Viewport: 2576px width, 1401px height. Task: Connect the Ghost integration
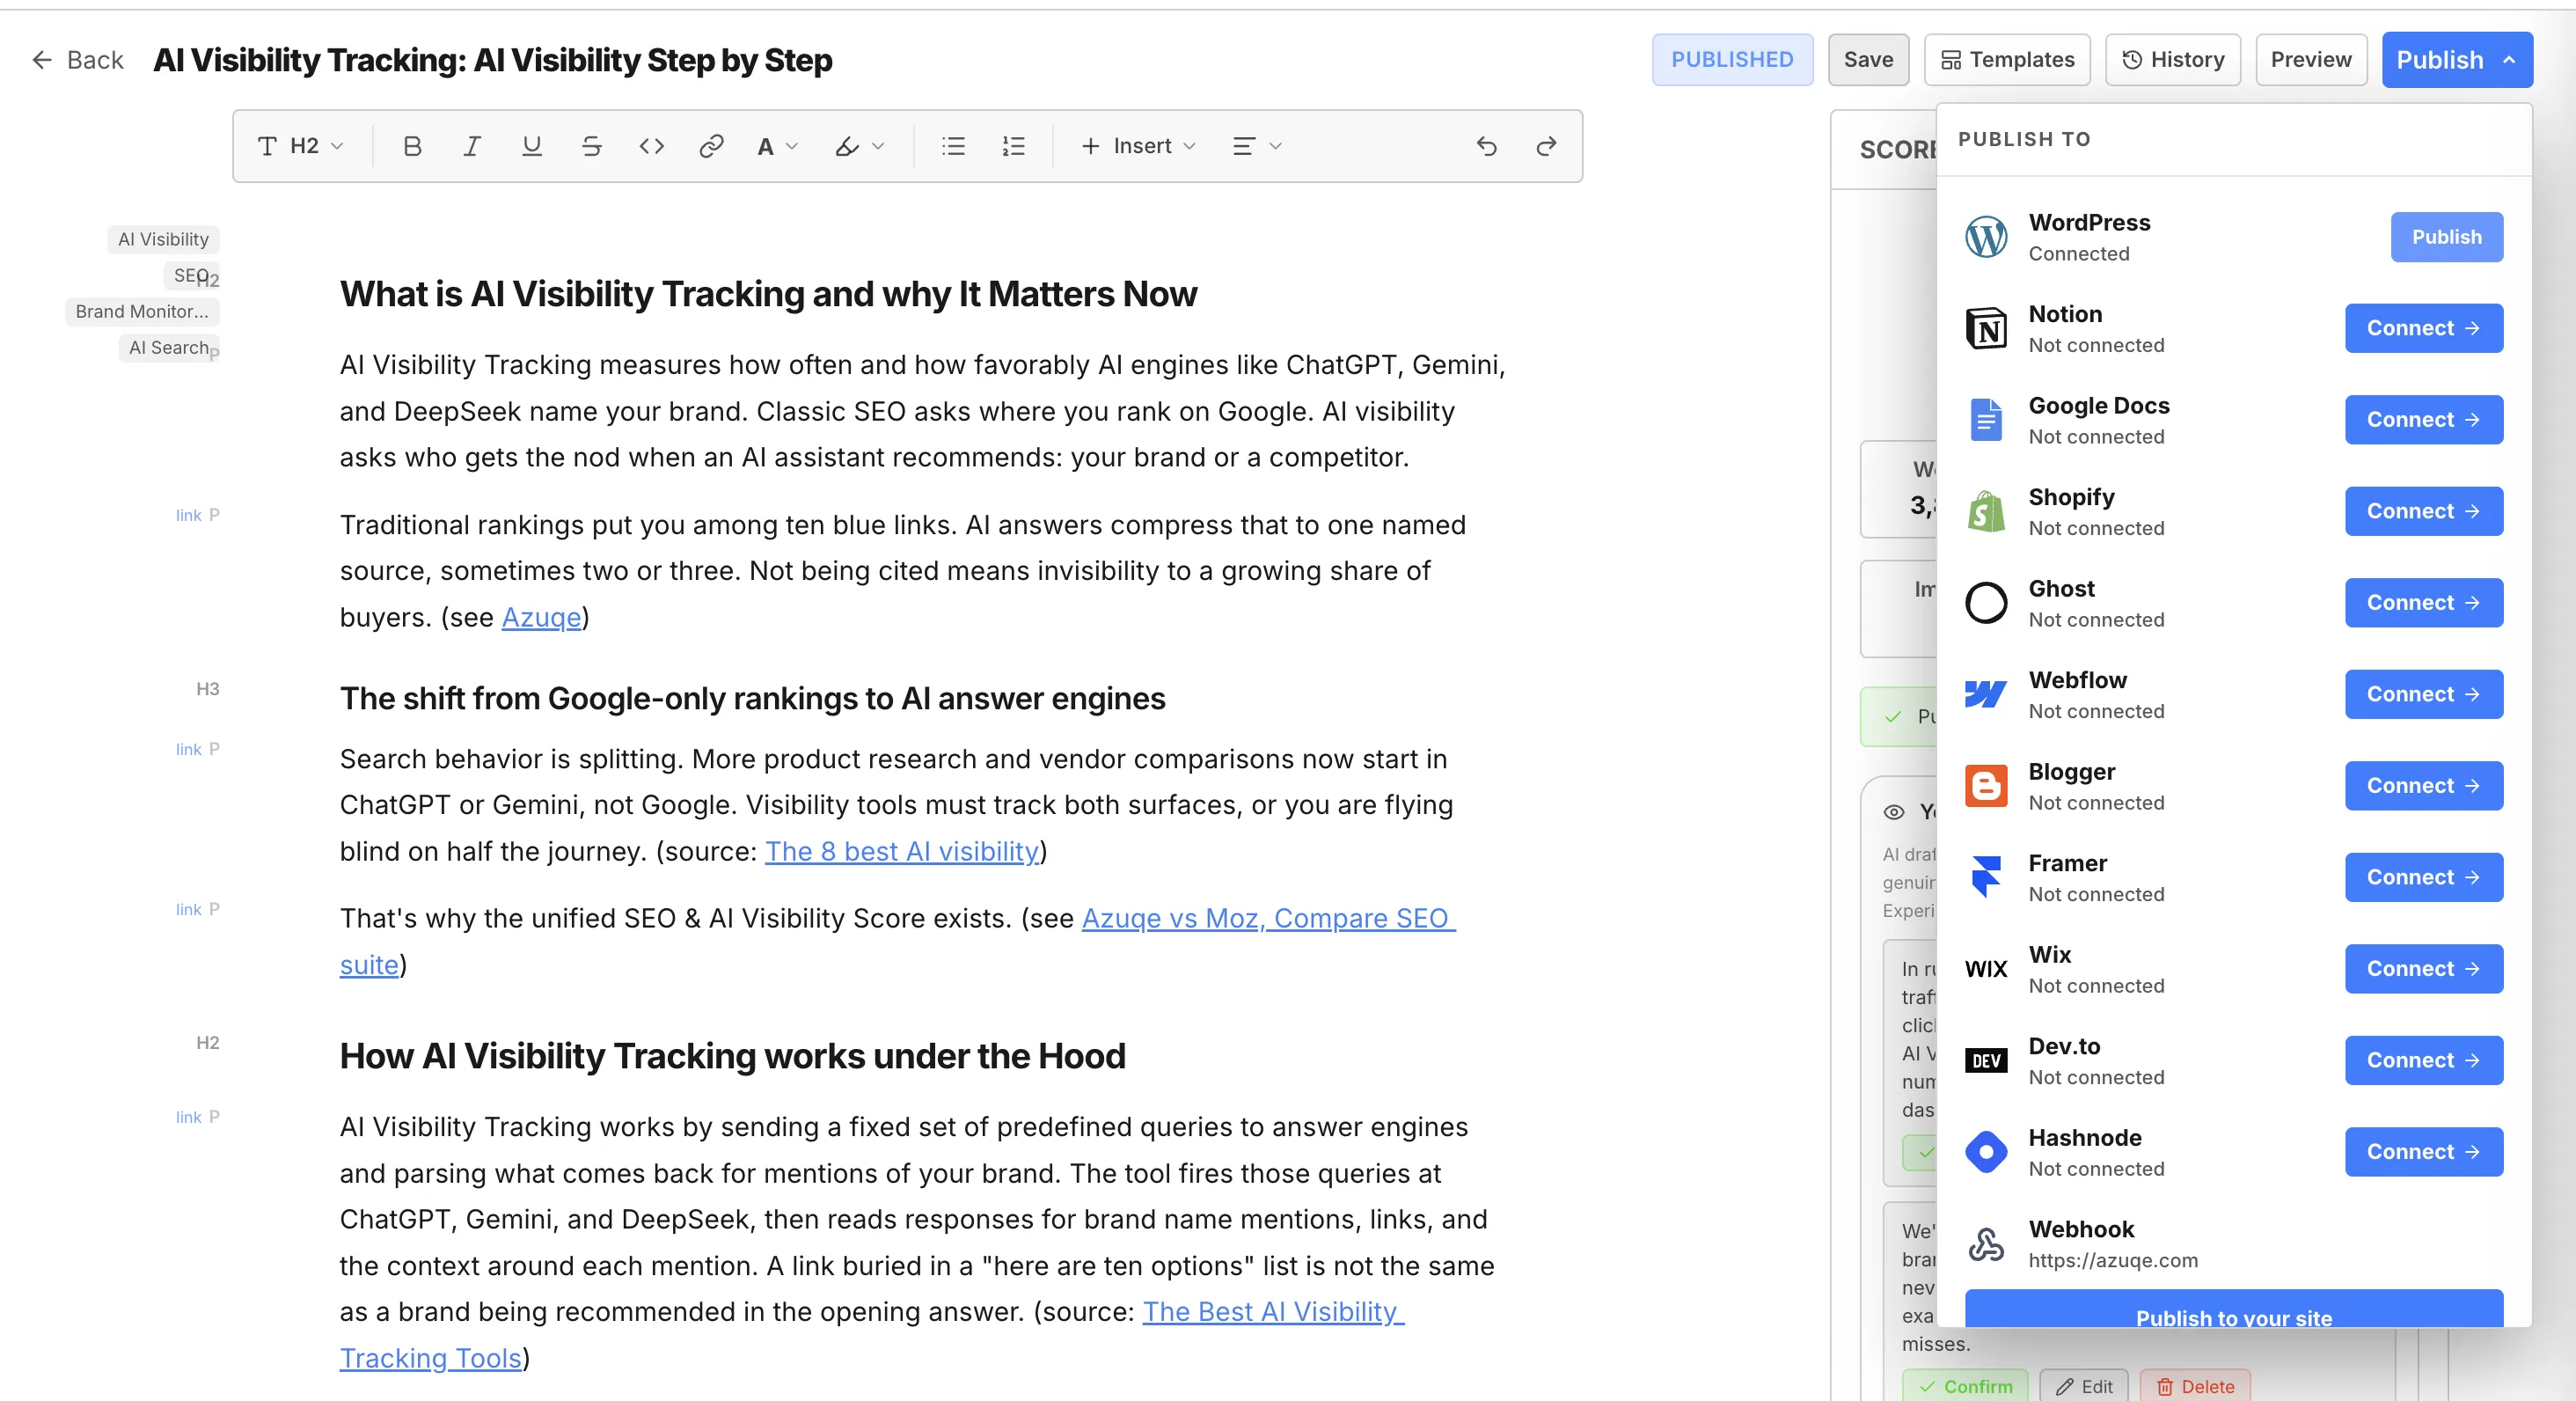[x=2423, y=603]
